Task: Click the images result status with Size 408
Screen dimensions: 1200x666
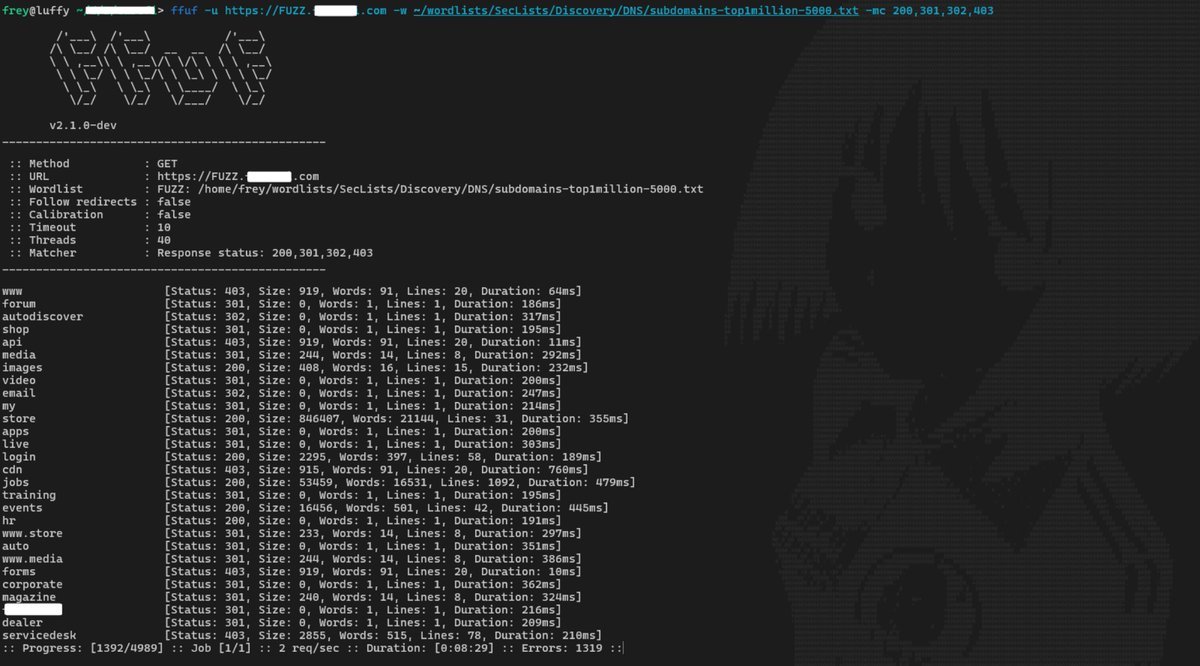Action: coord(376,367)
